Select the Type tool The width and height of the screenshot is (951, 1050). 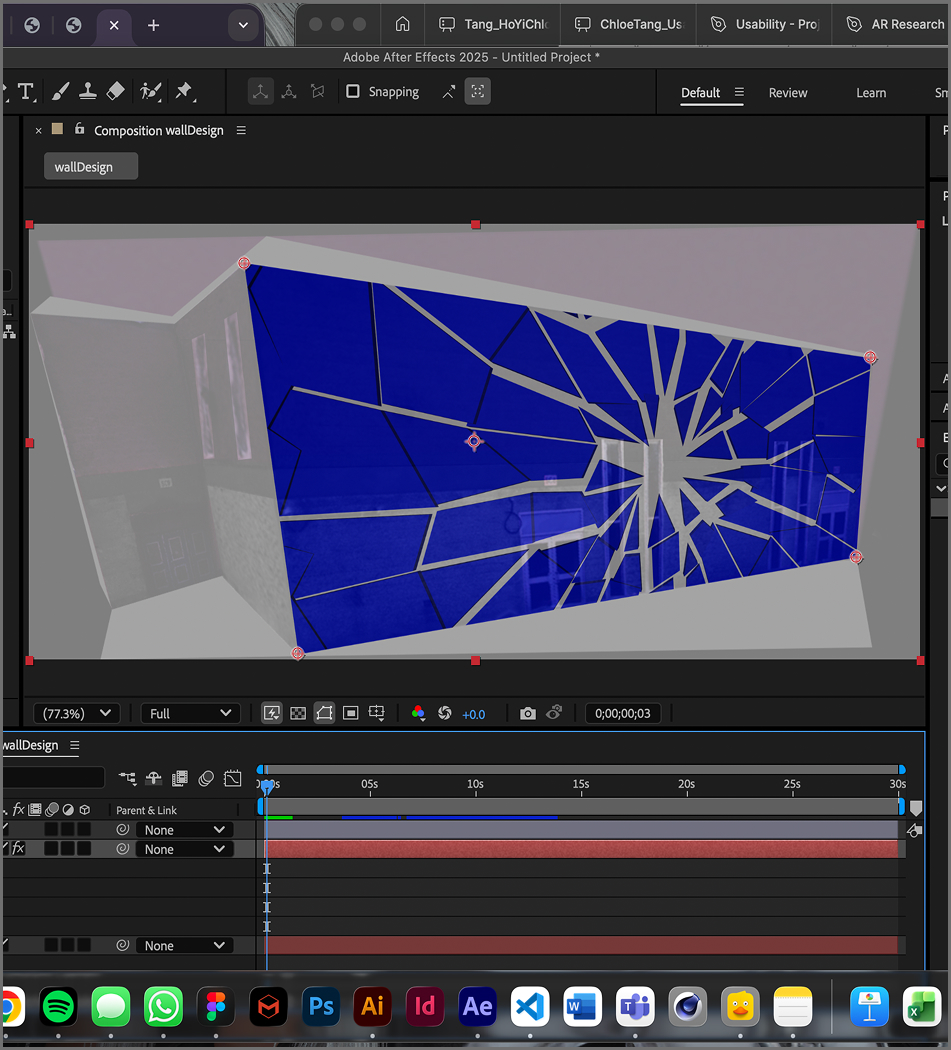click(26, 91)
